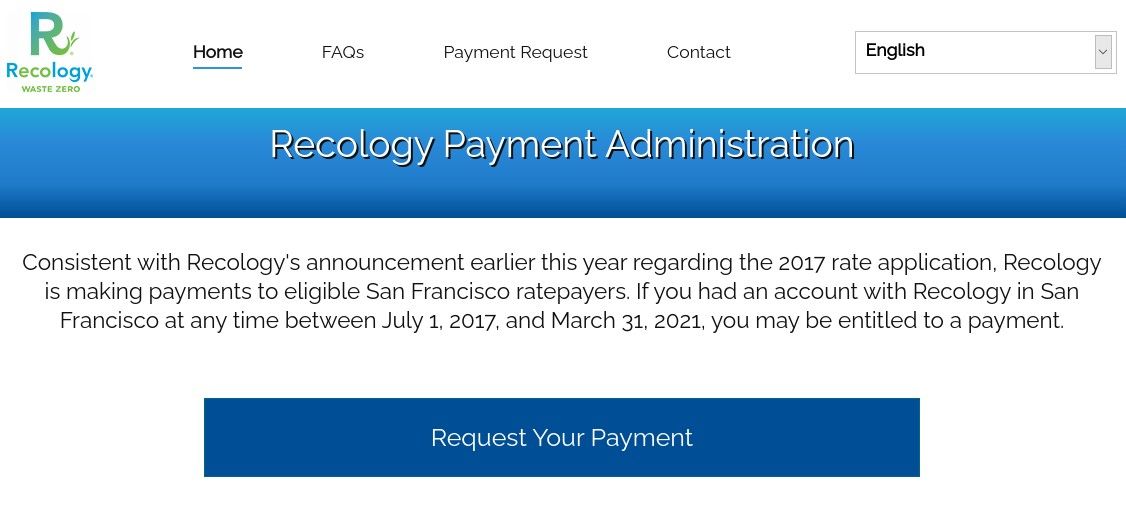Open the Contact page
This screenshot has width=1126, height=507.
click(x=698, y=52)
